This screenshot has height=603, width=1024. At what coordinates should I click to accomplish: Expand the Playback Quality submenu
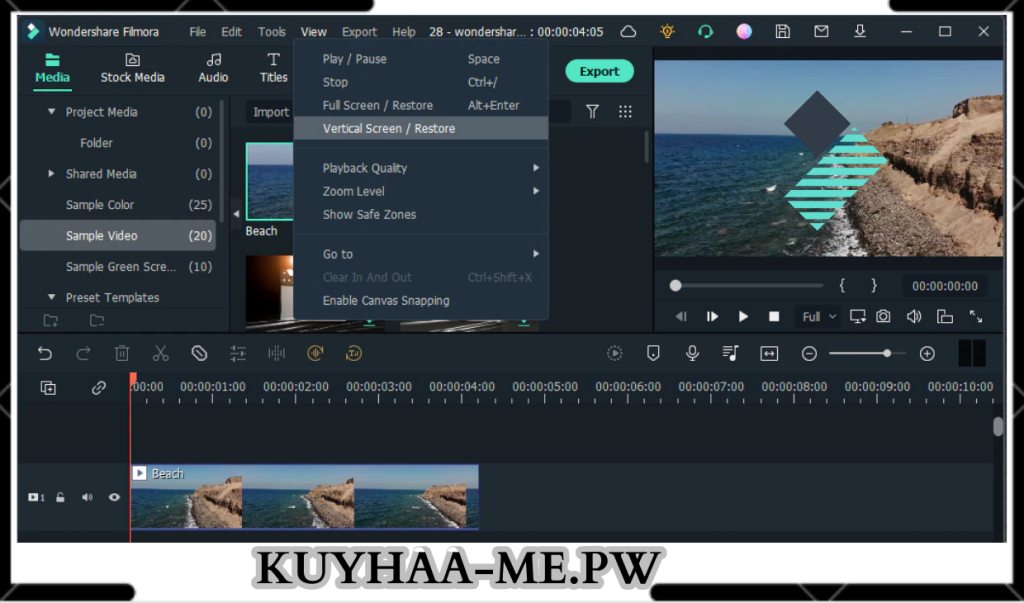coord(421,168)
